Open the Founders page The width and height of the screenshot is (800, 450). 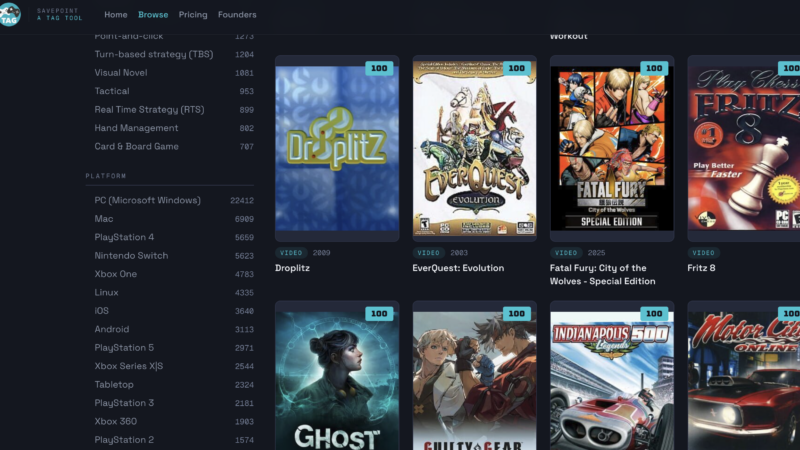point(237,15)
